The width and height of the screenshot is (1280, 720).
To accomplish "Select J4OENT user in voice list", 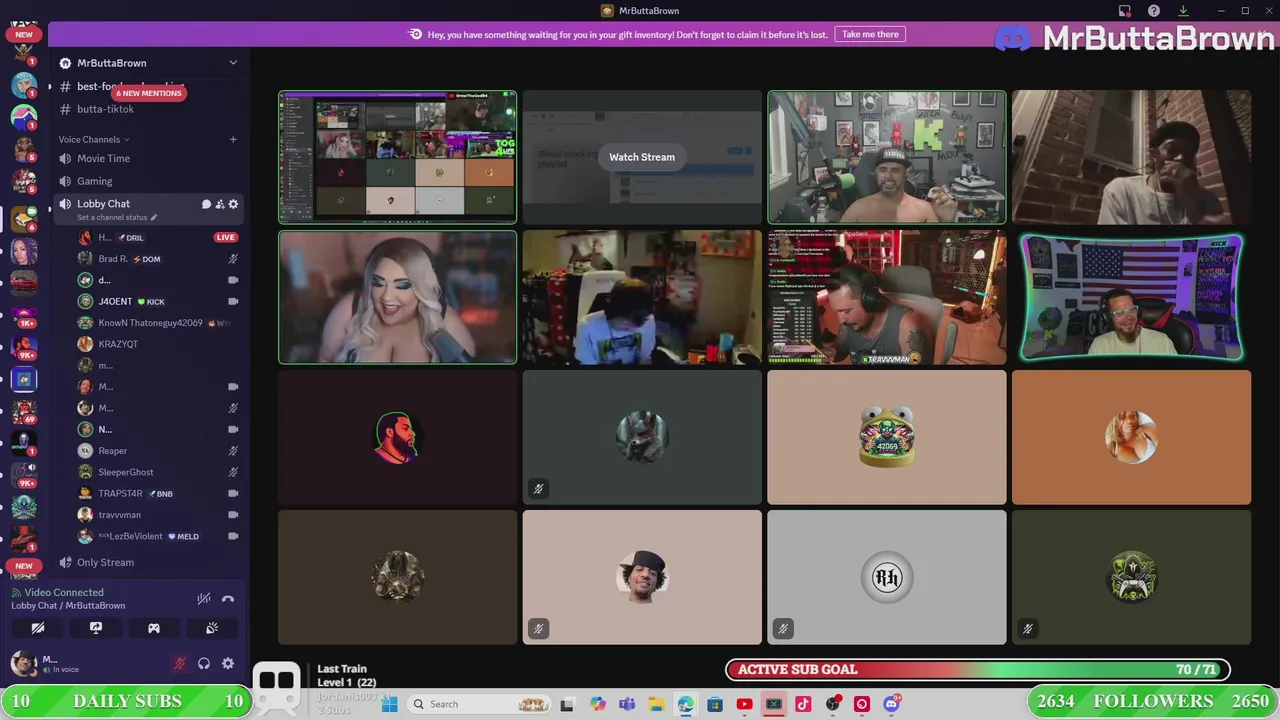I will 115,301.
